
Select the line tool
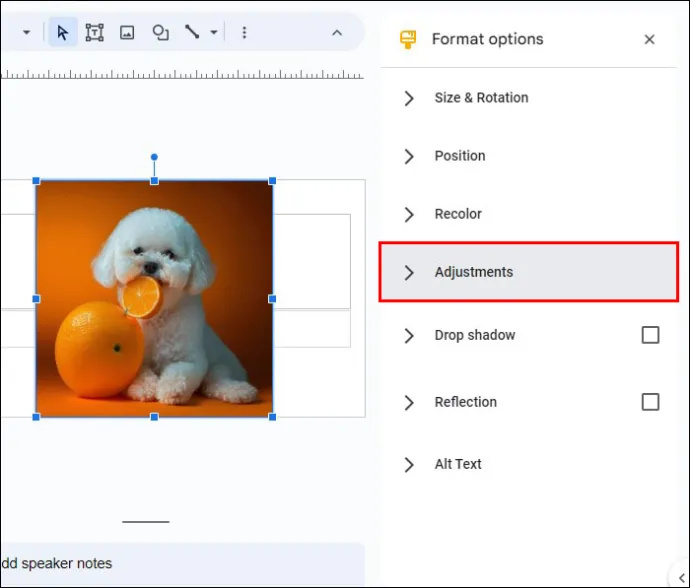click(192, 32)
